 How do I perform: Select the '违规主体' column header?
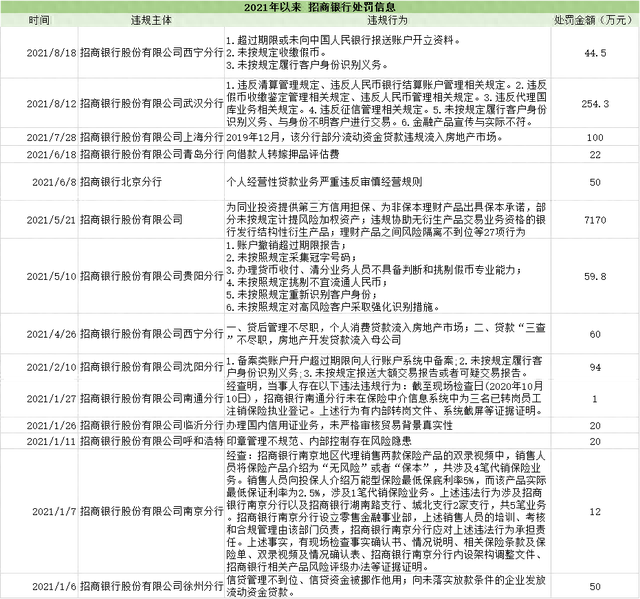151,20
